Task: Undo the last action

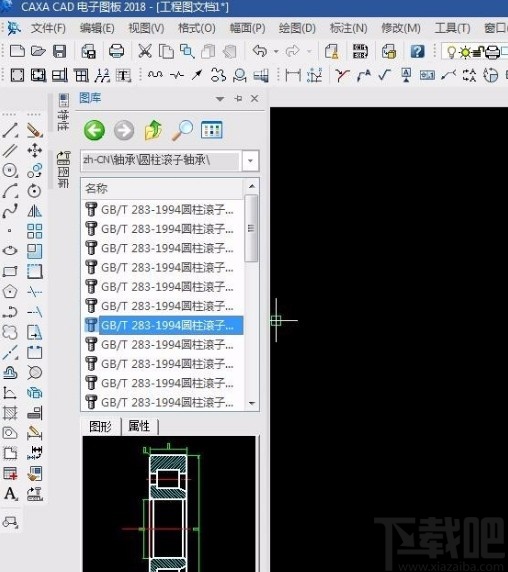Action: 259,51
